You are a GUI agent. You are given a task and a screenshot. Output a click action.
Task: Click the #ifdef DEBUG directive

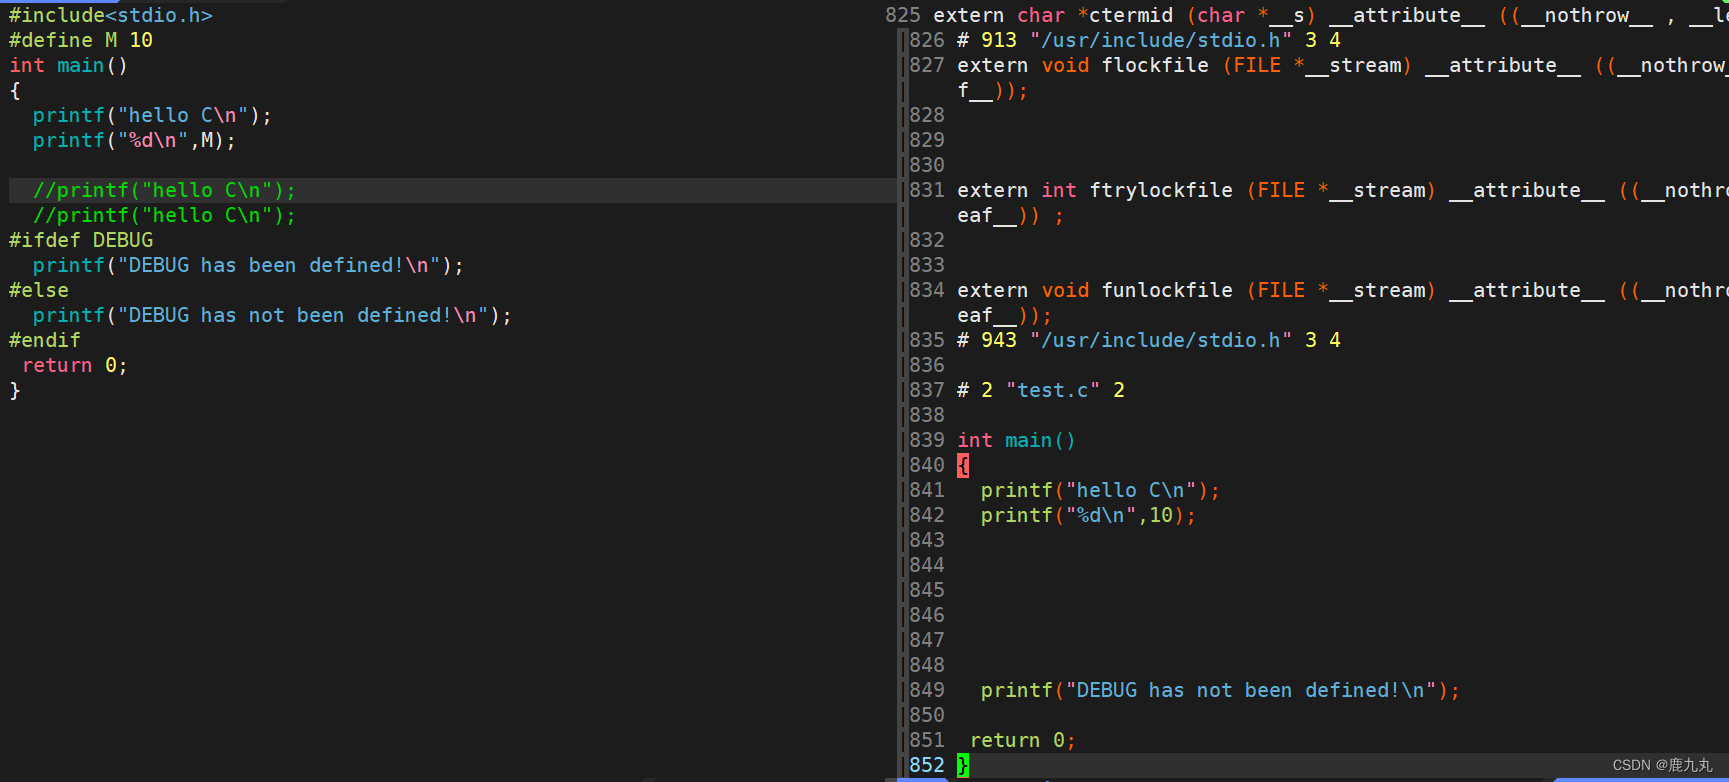81,240
